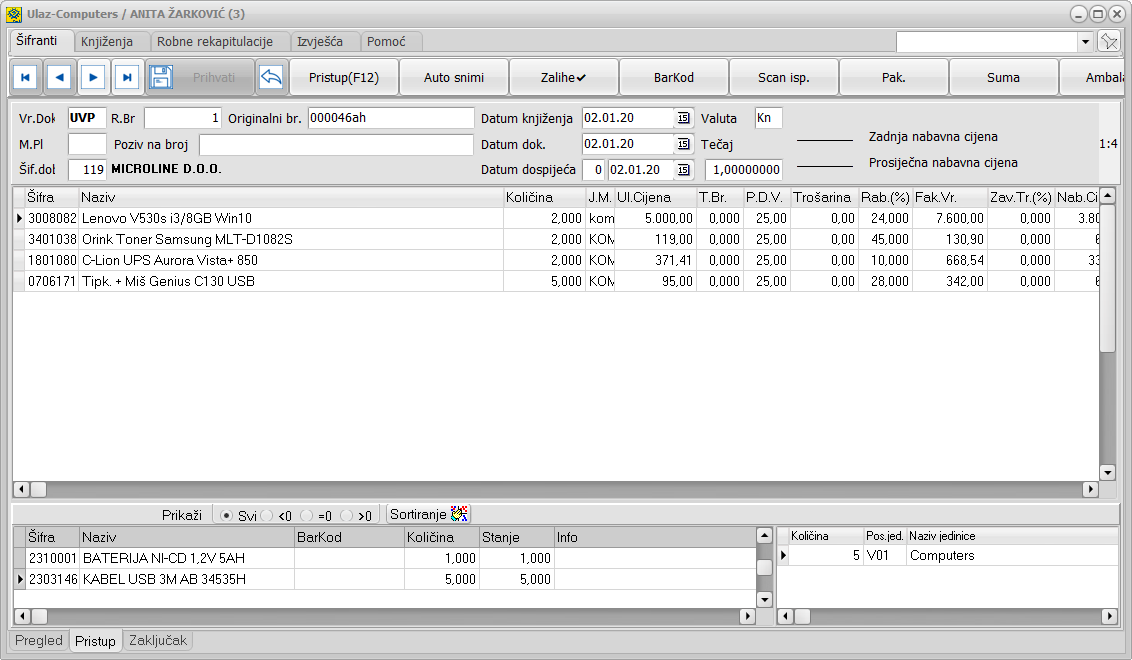1132x660 pixels.
Task: Click the undo back arrow icon
Action: 271,77
